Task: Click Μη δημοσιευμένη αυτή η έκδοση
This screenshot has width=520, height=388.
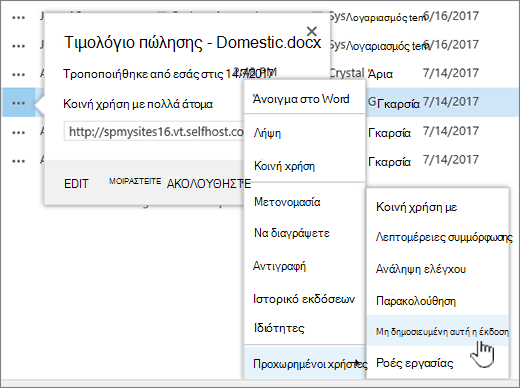Action: [x=438, y=331]
